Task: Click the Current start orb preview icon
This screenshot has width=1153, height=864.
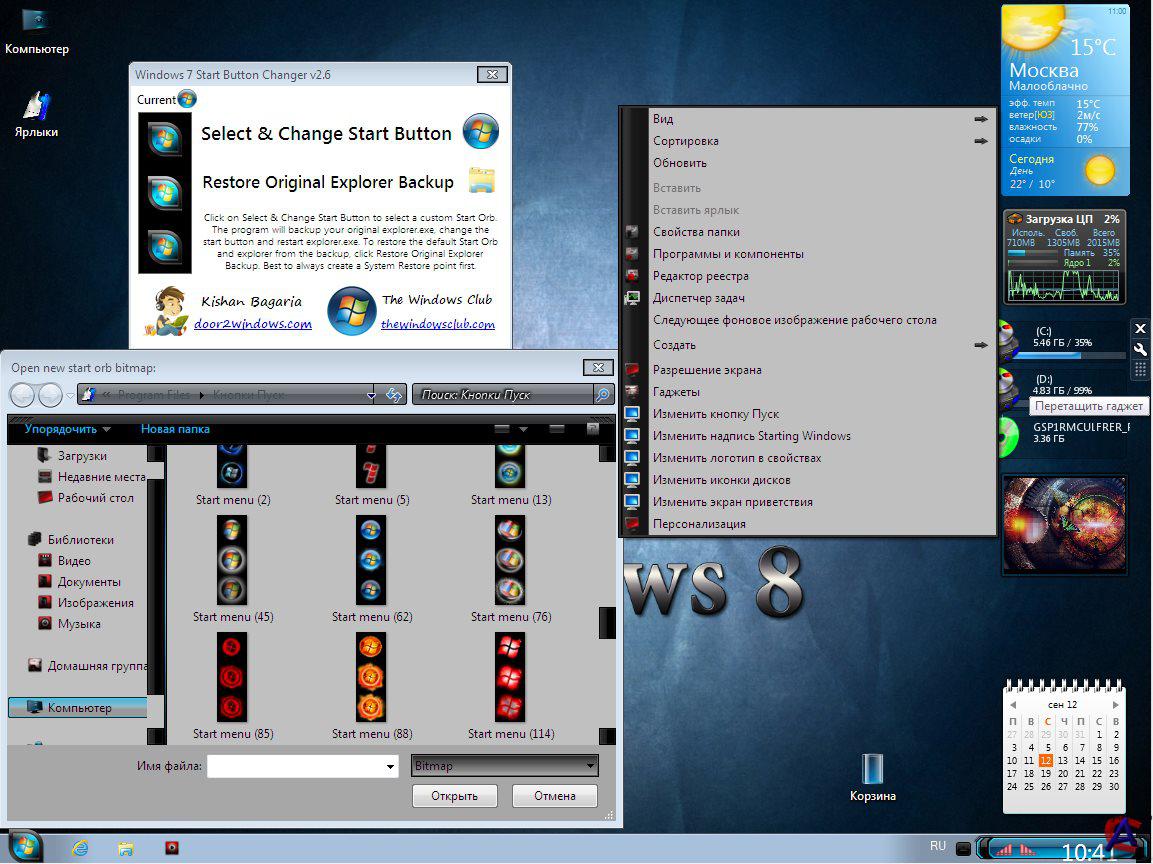Action: 187,99
